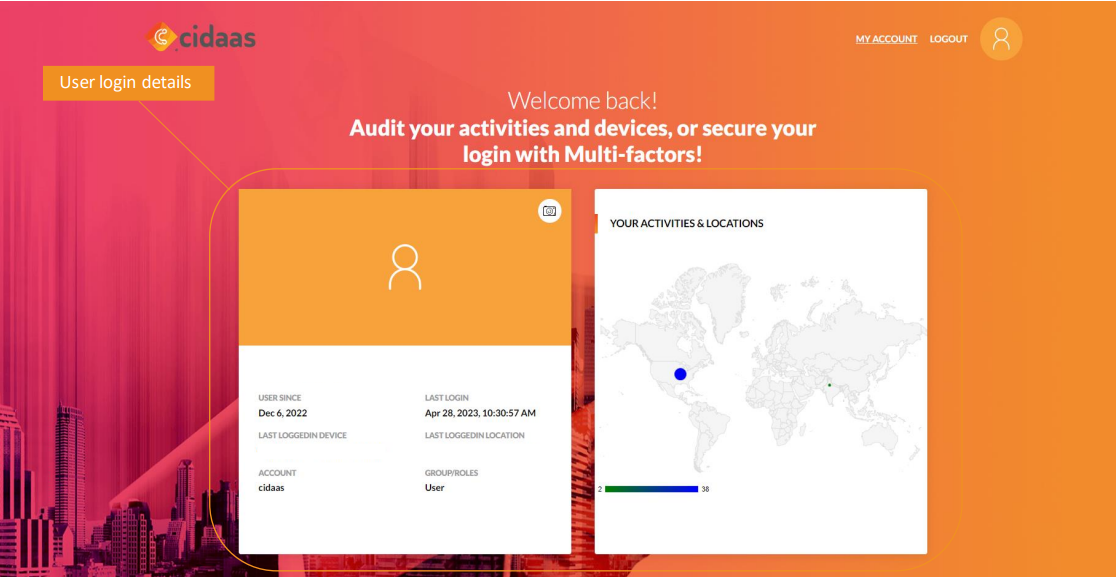The height and width of the screenshot is (577, 1116).
Task: Open MY ACCOUNT from the navigation bar
Action: click(x=885, y=39)
